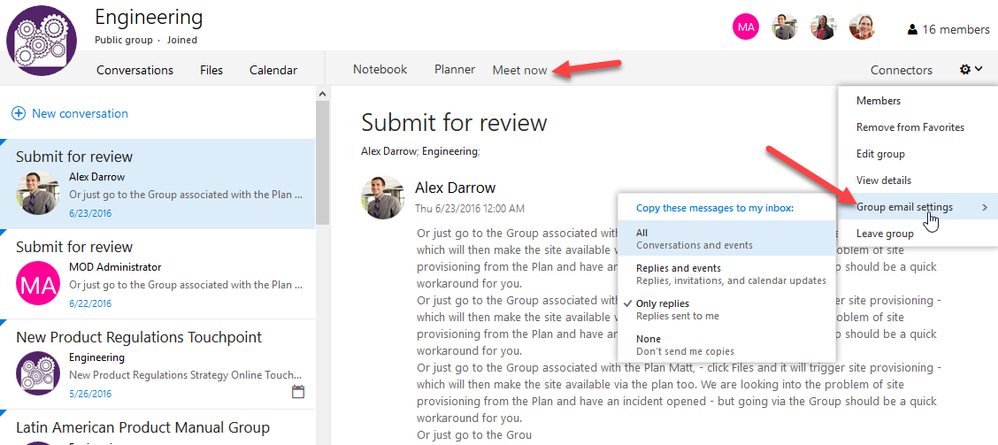Click the fourth member photo in header

[862, 27]
